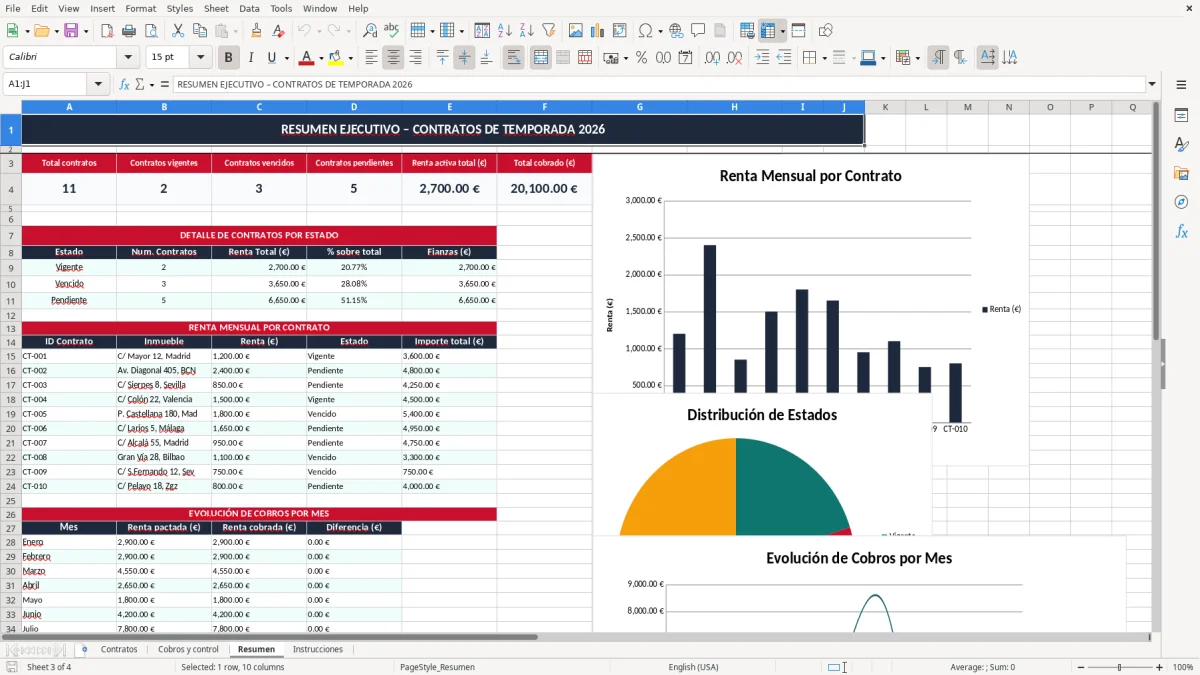
Task: Open the font color dropdown arrow
Action: (x=320, y=58)
